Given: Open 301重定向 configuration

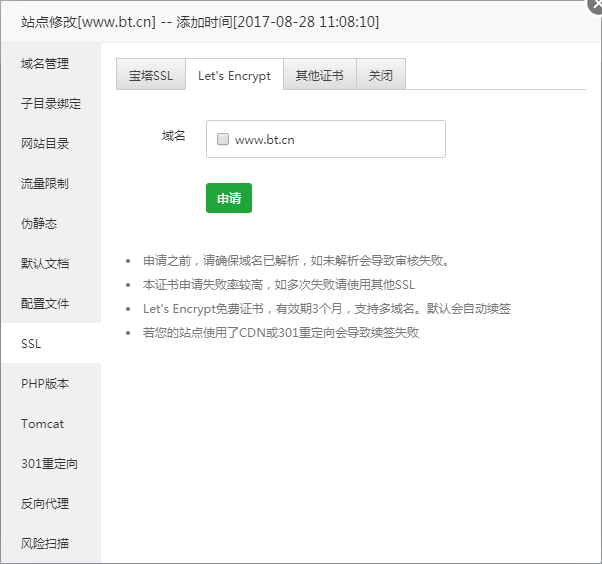Looking at the screenshot, I should [x=50, y=463].
